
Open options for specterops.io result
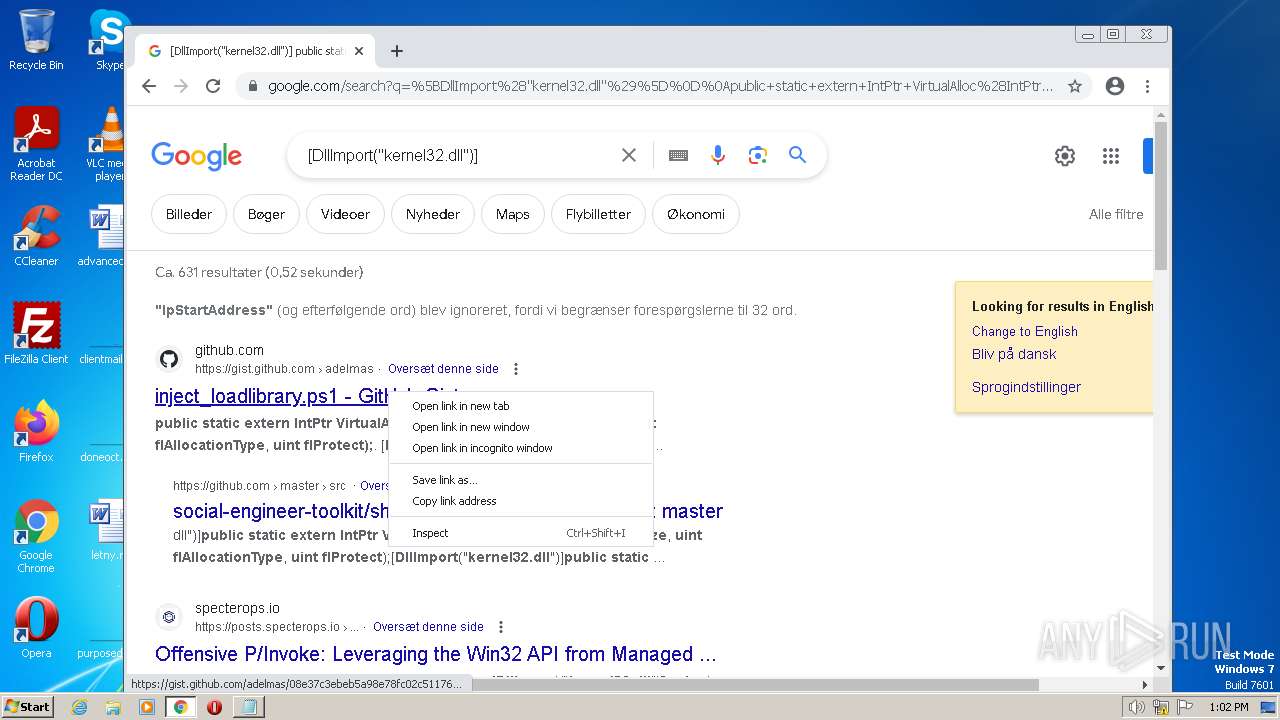click(501, 627)
